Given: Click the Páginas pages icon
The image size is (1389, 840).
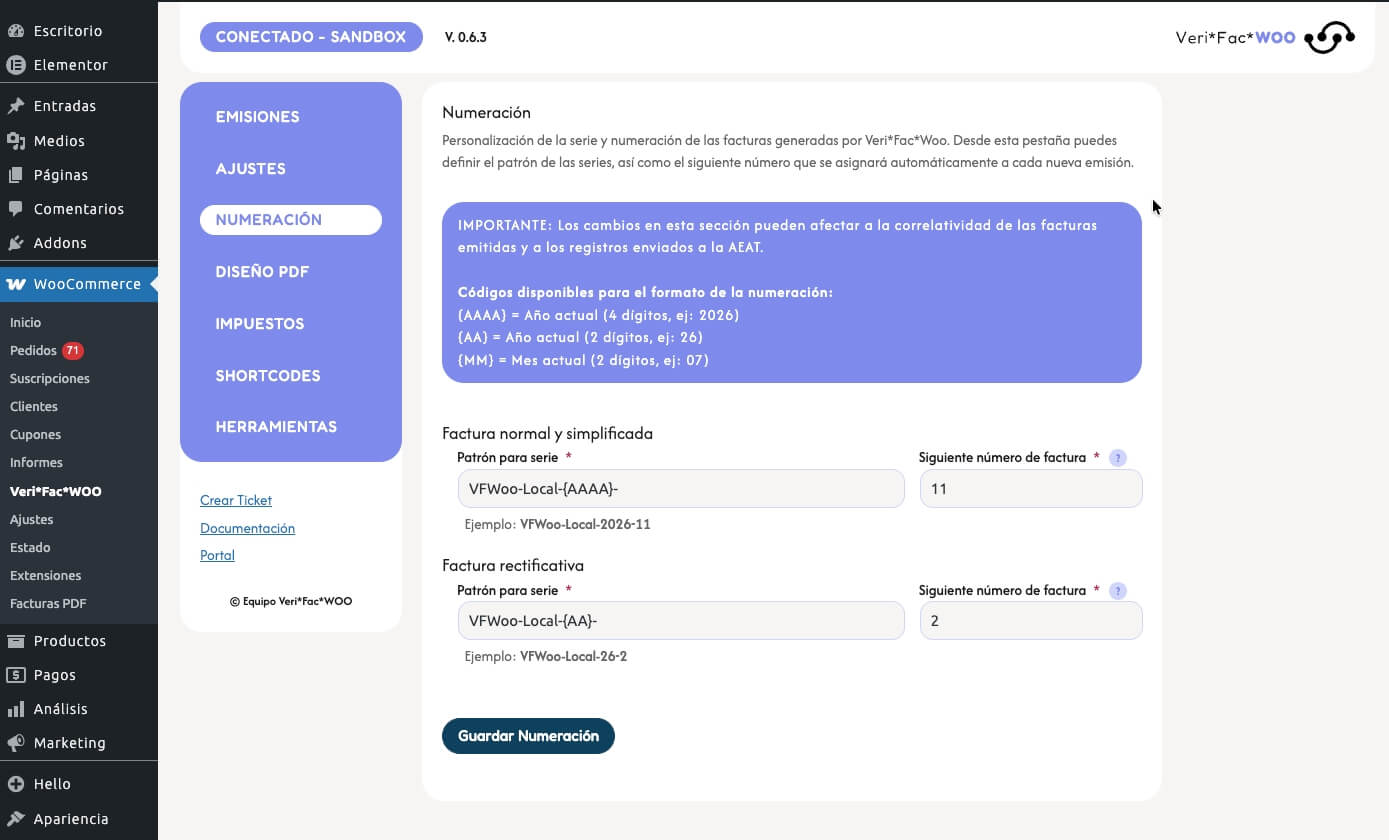Looking at the screenshot, I should click(16, 175).
